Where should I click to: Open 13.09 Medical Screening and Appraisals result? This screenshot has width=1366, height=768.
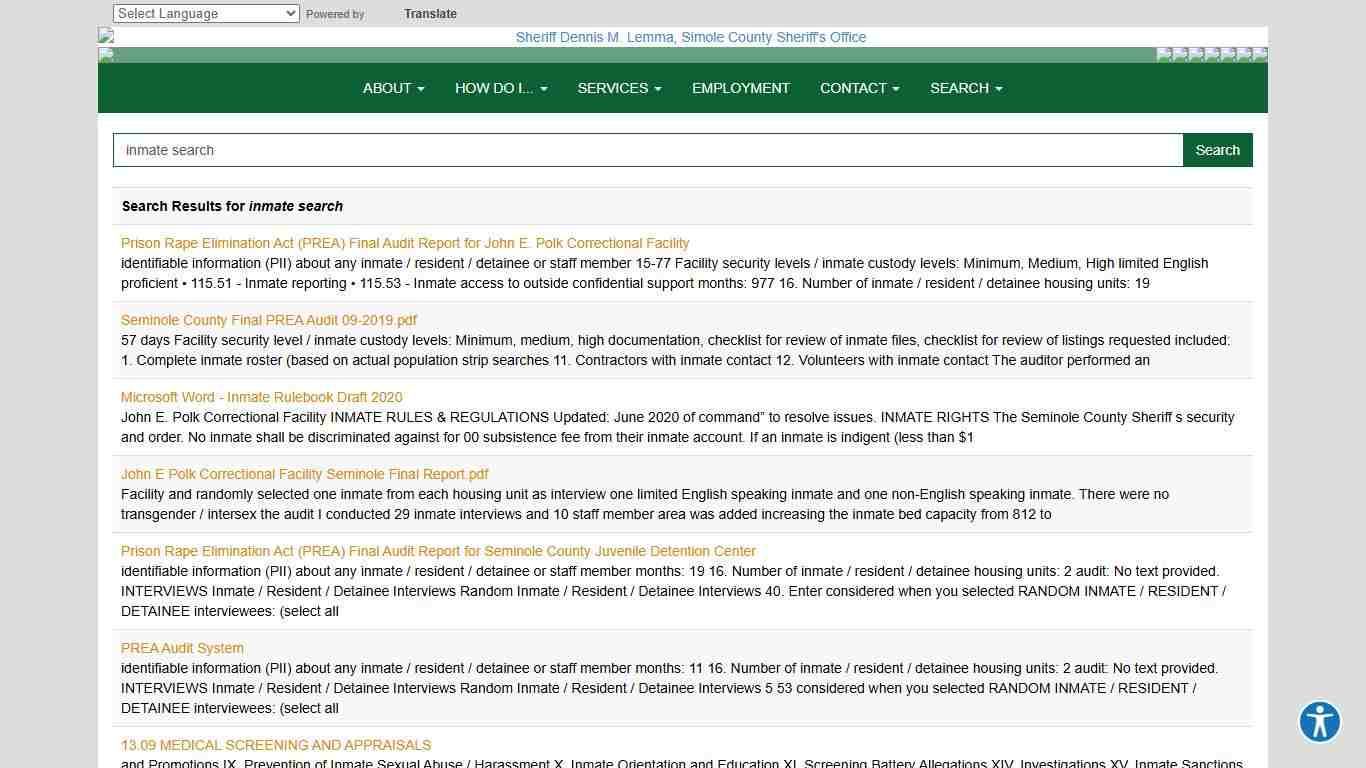point(276,745)
